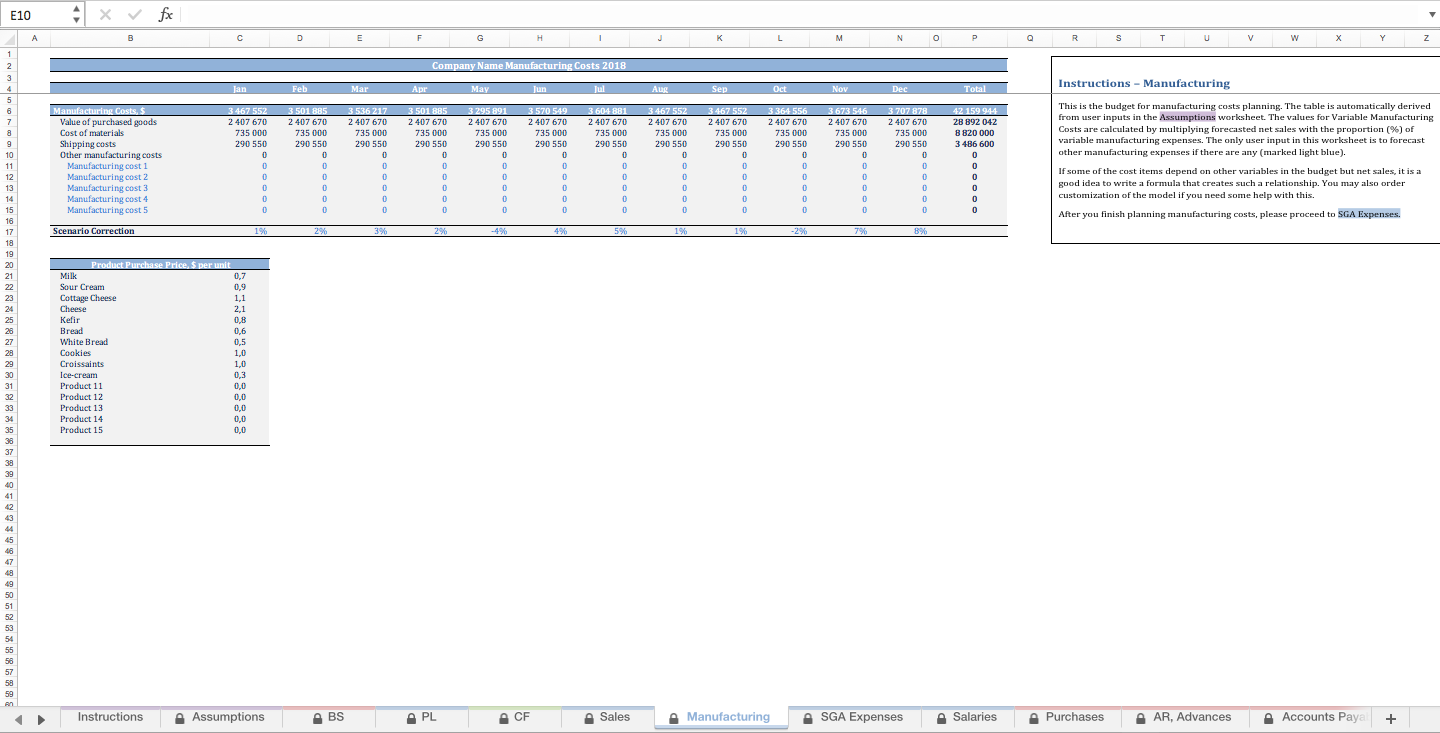The image size is (1440, 733).
Task: Select column B by clicking its header
Action: pos(130,38)
